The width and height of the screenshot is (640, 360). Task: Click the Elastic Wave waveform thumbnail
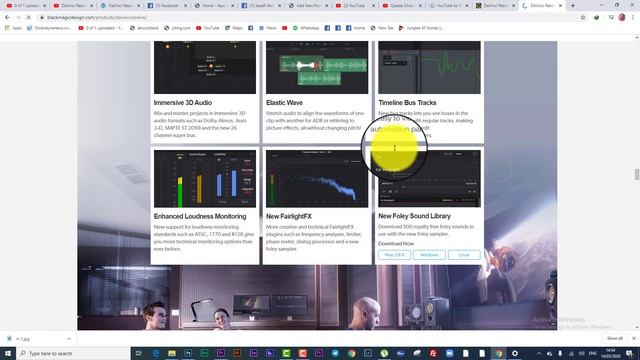point(317,67)
